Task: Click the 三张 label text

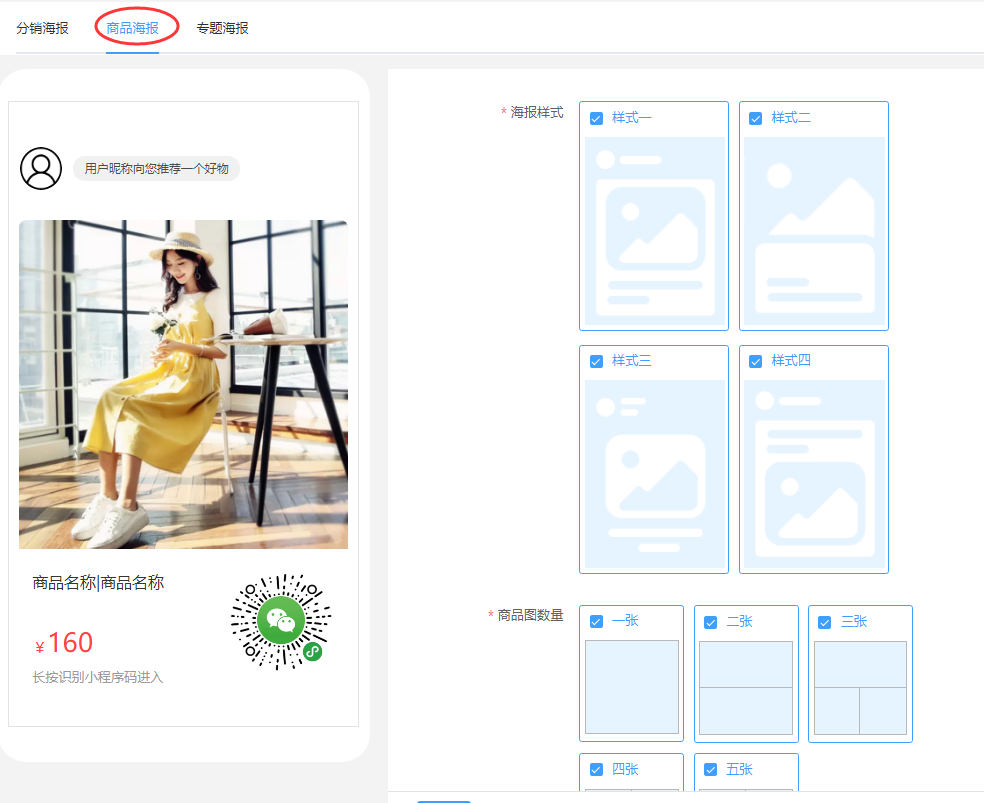Action: 854,622
